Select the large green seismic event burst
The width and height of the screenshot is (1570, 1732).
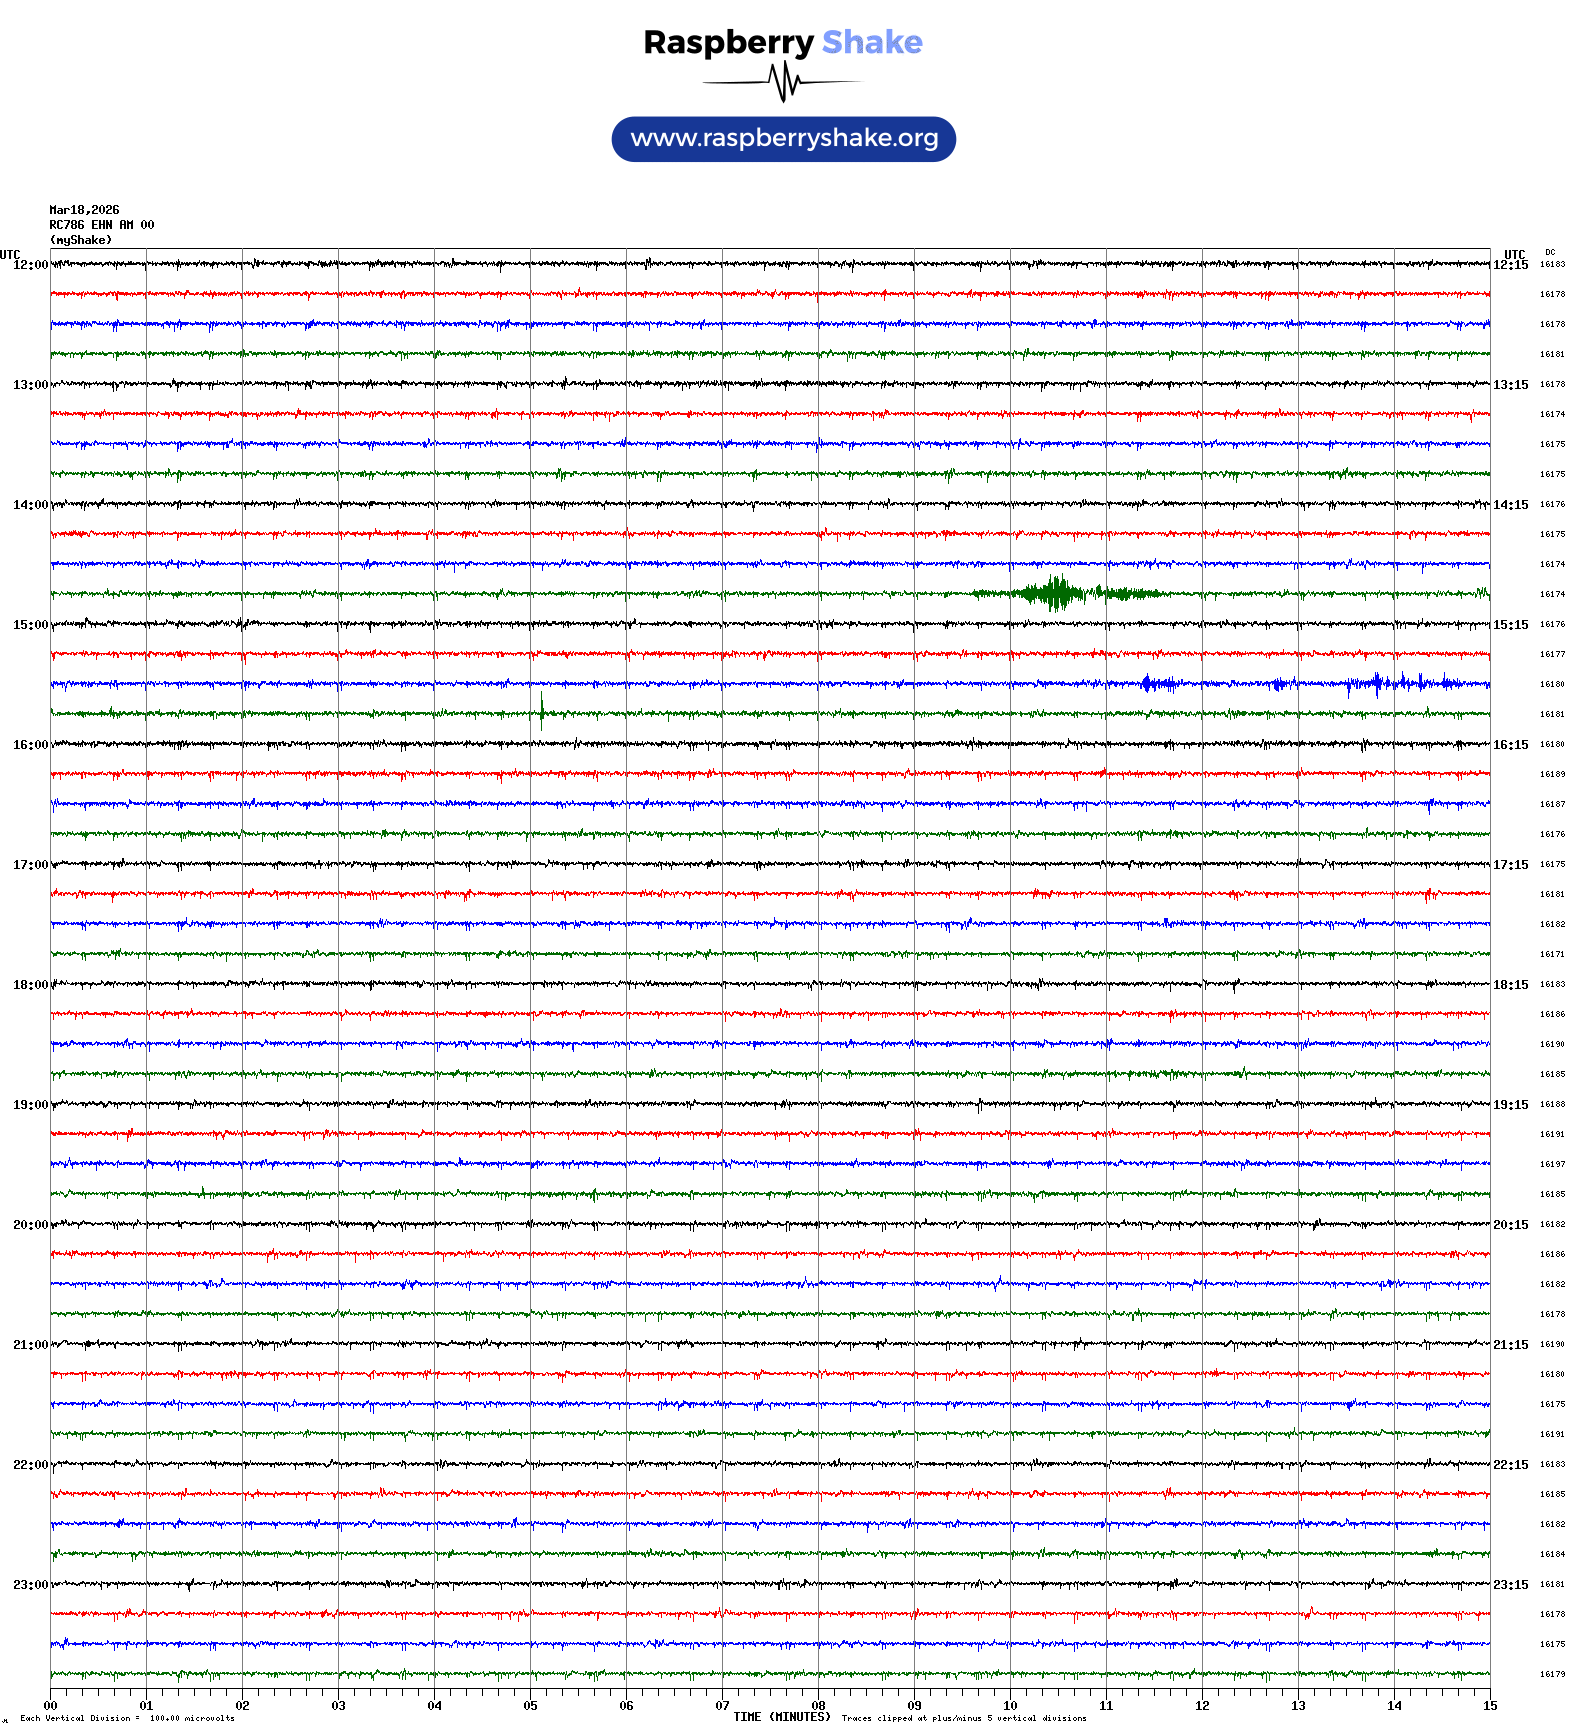tap(1055, 593)
